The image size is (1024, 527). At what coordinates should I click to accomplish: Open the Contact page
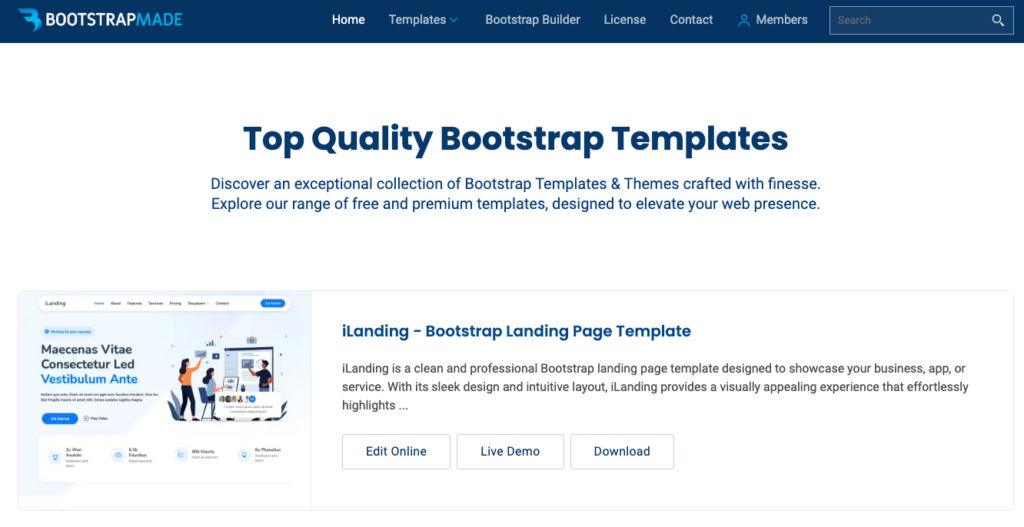[x=691, y=20]
